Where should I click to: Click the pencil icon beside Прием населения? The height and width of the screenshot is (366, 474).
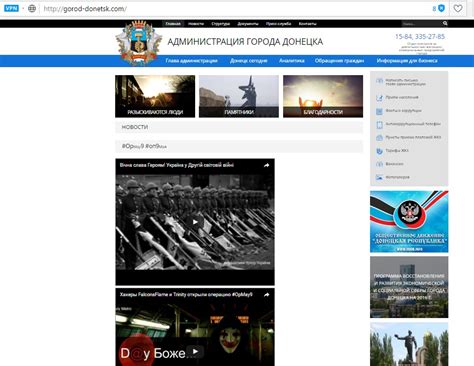click(379, 97)
